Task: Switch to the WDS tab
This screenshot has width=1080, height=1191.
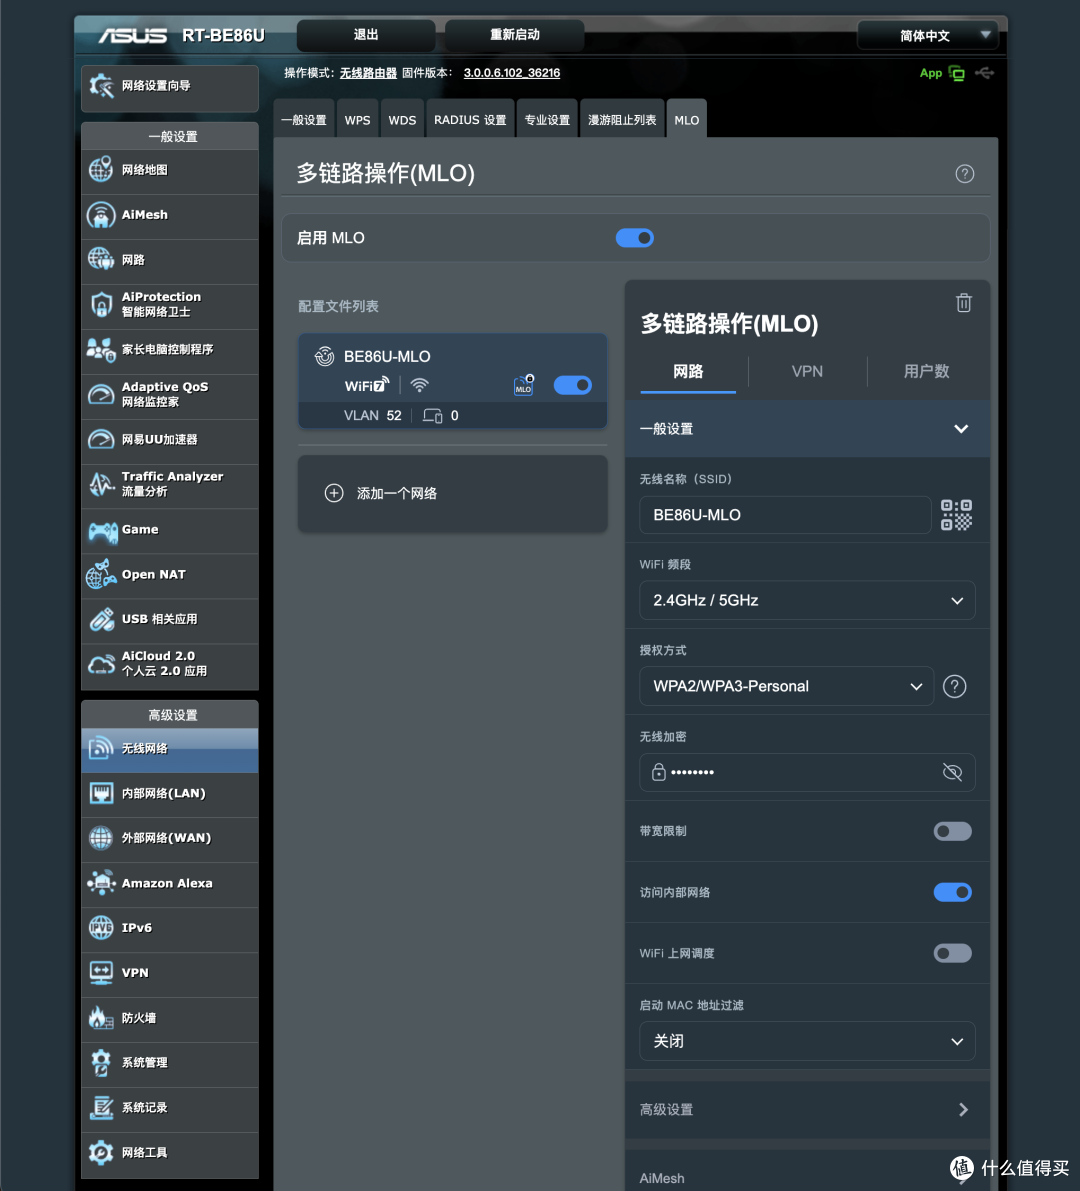Action: pos(403,120)
